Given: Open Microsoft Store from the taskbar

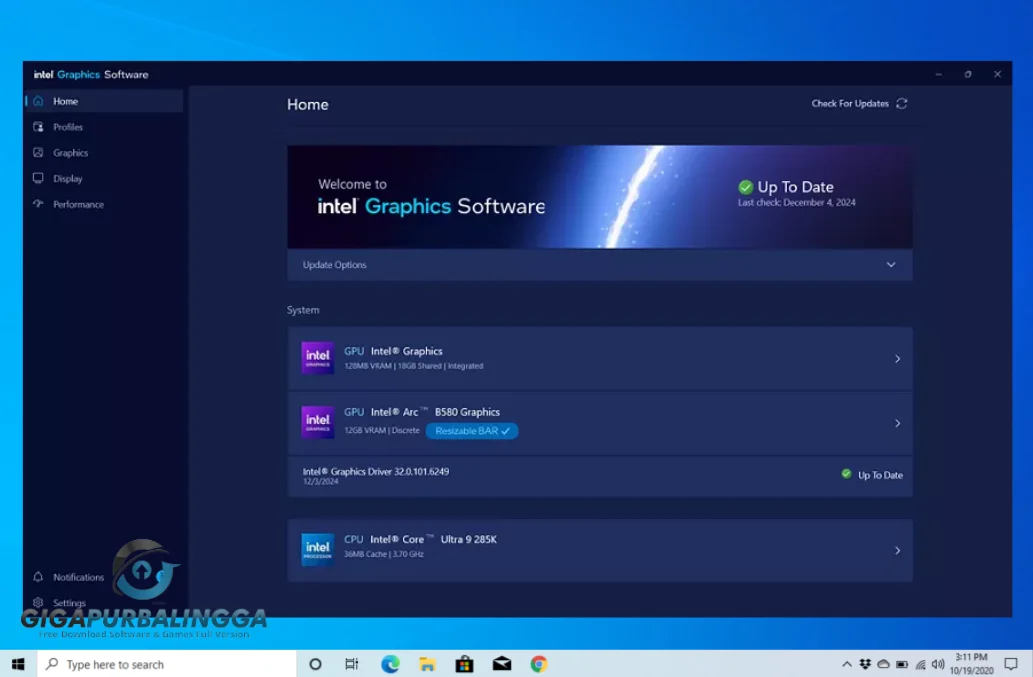Looking at the screenshot, I should point(464,664).
